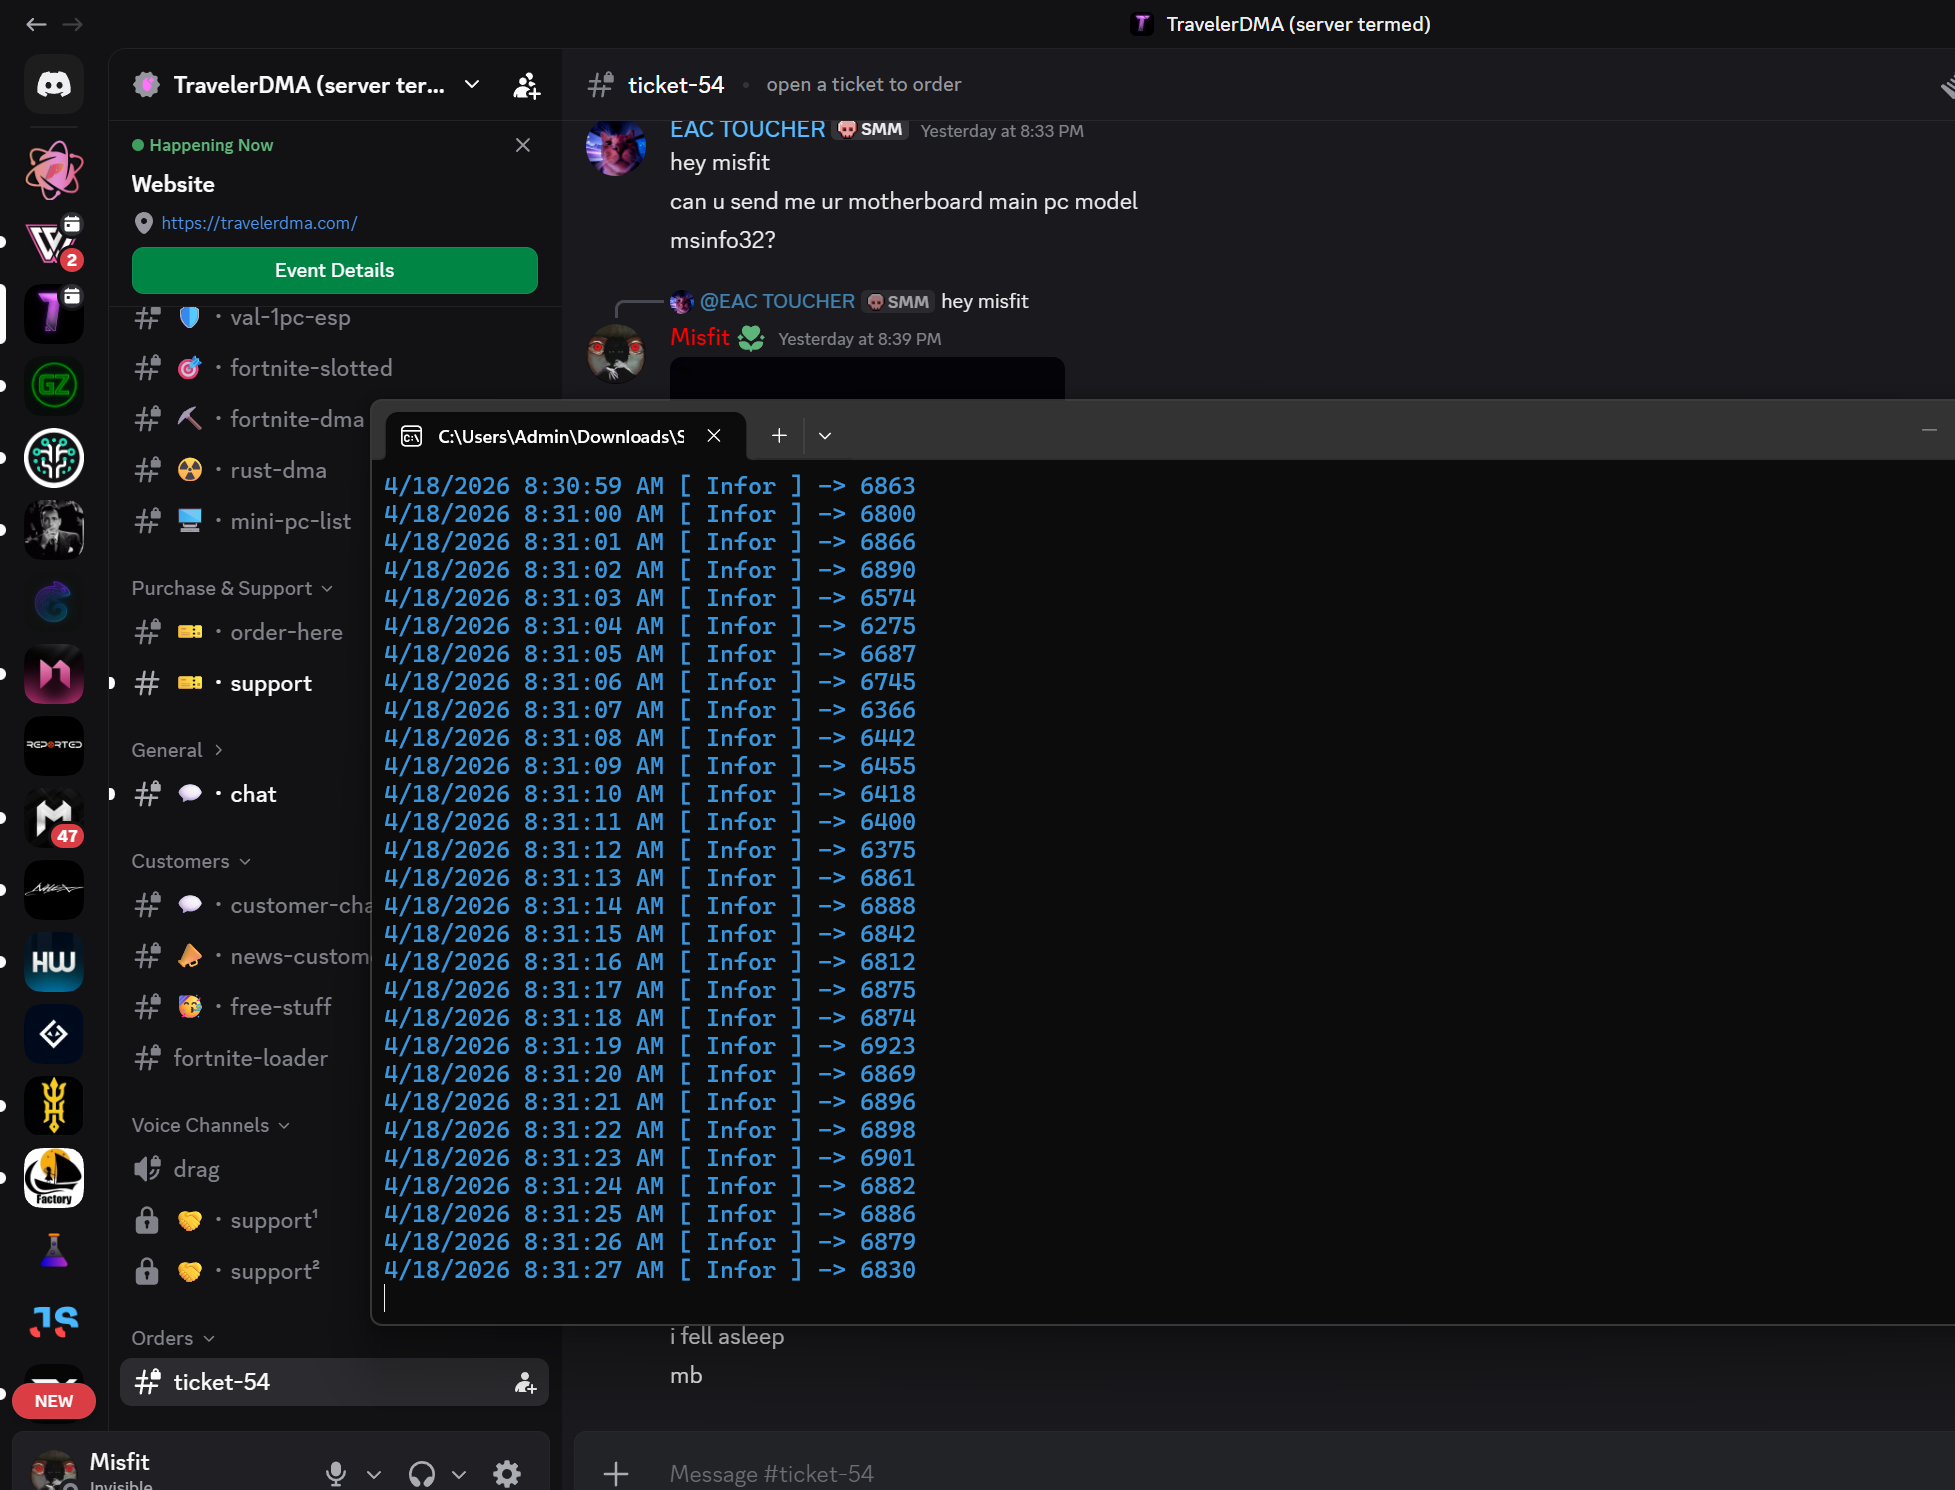Open the black-and-white portrait server icon
The height and width of the screenshot is (1490, 1955).
click(54, 530)
